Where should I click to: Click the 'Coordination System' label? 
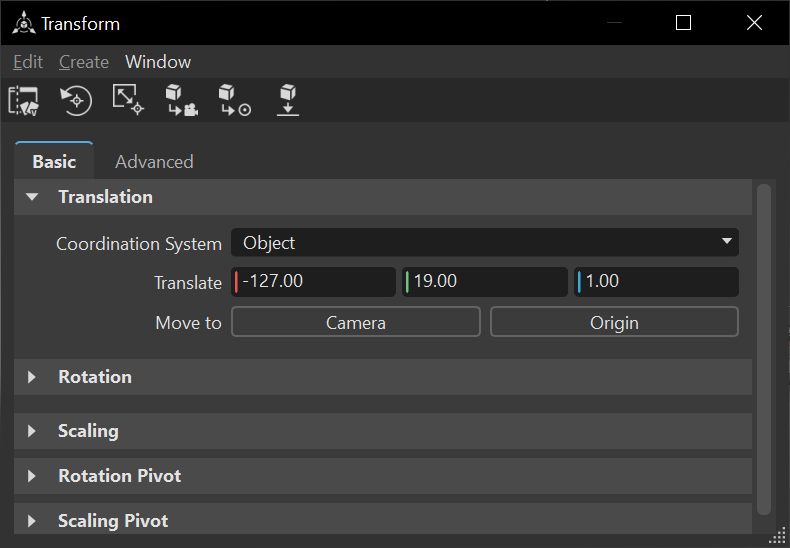click(139, 244)
